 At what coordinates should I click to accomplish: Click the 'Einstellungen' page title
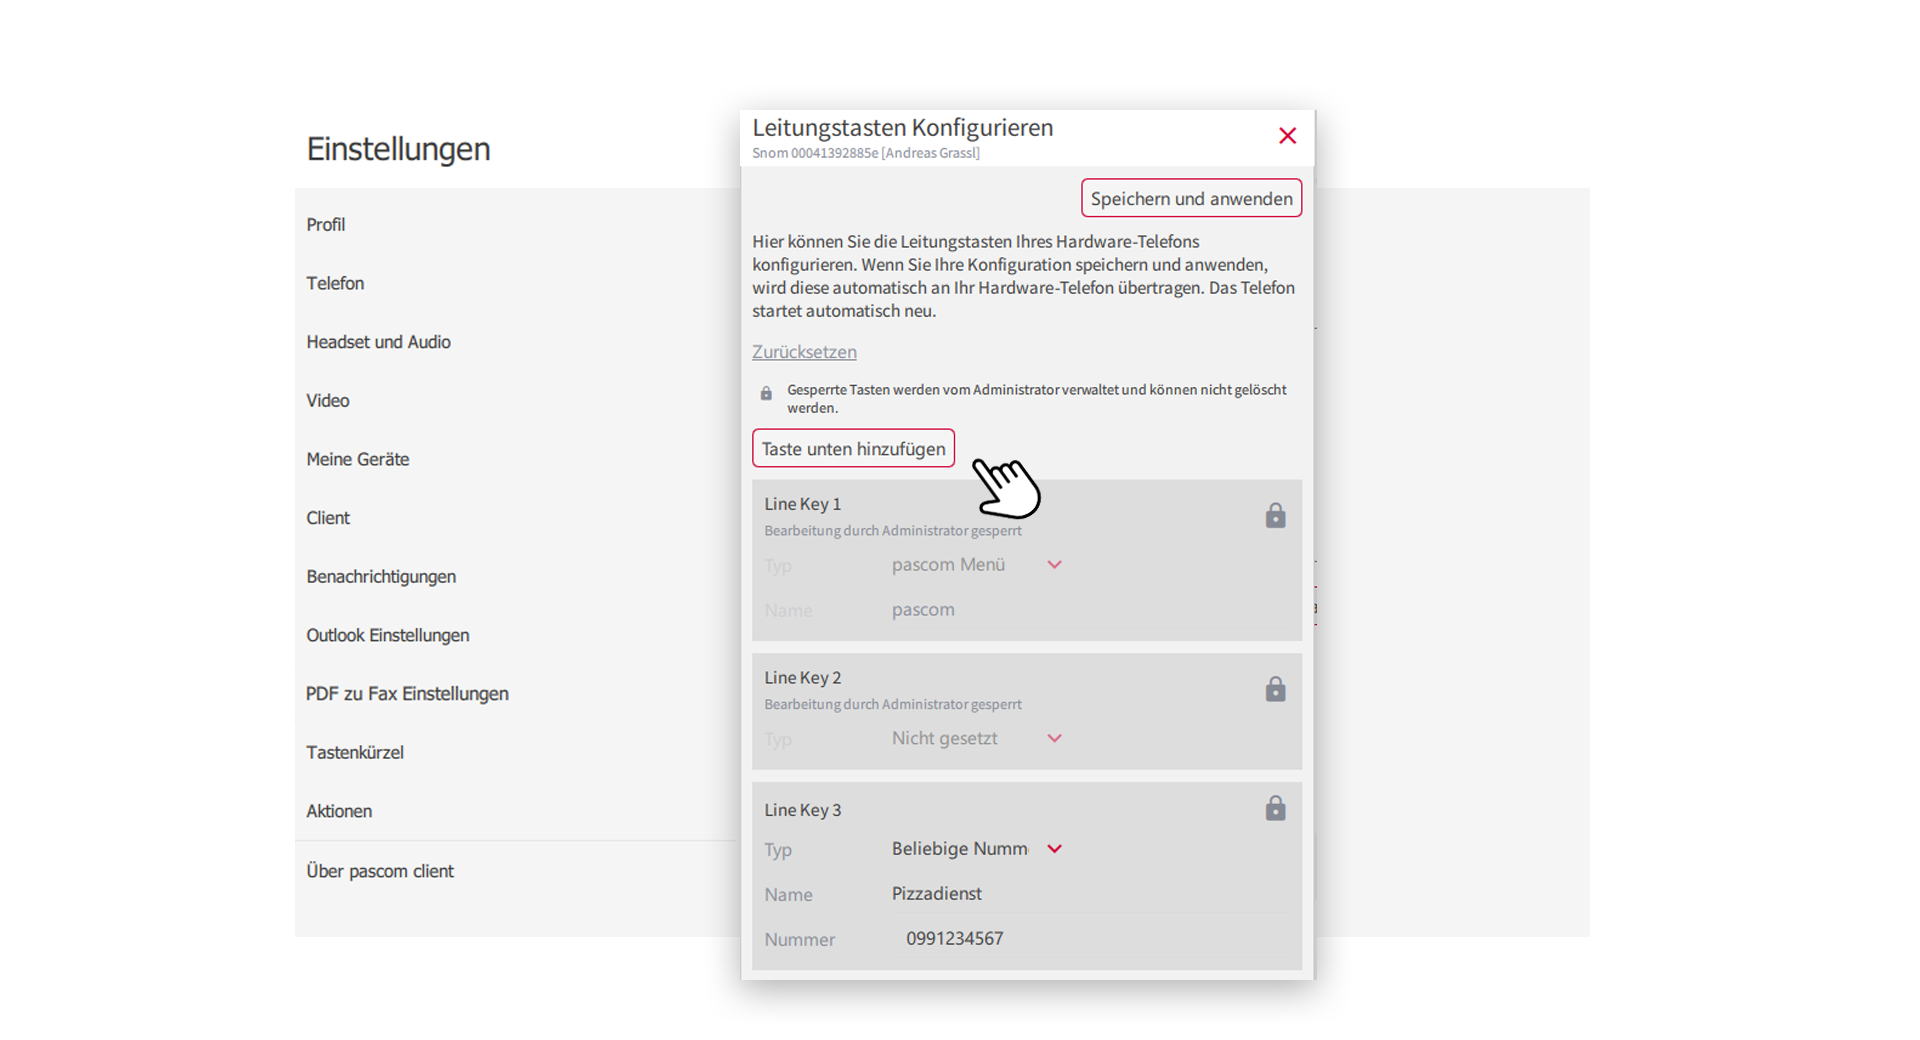point(398,149)
